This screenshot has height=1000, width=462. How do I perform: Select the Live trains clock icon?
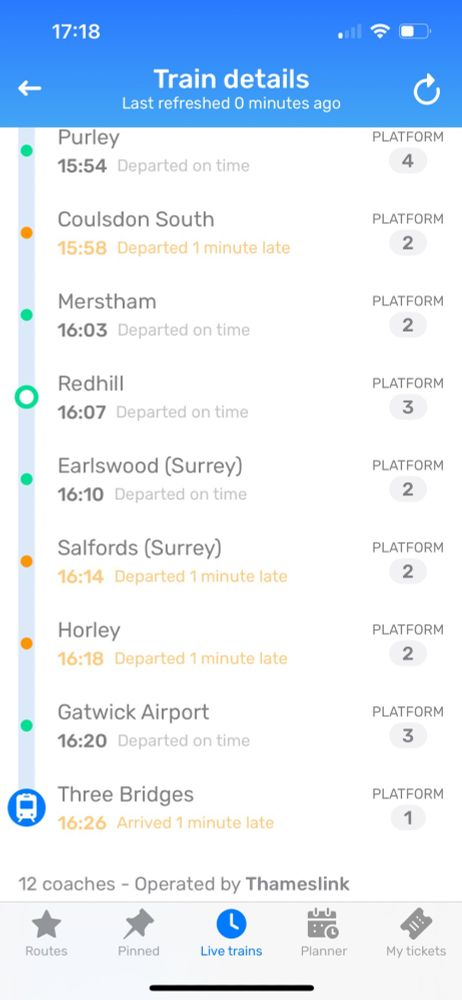(x=231, y=923)
